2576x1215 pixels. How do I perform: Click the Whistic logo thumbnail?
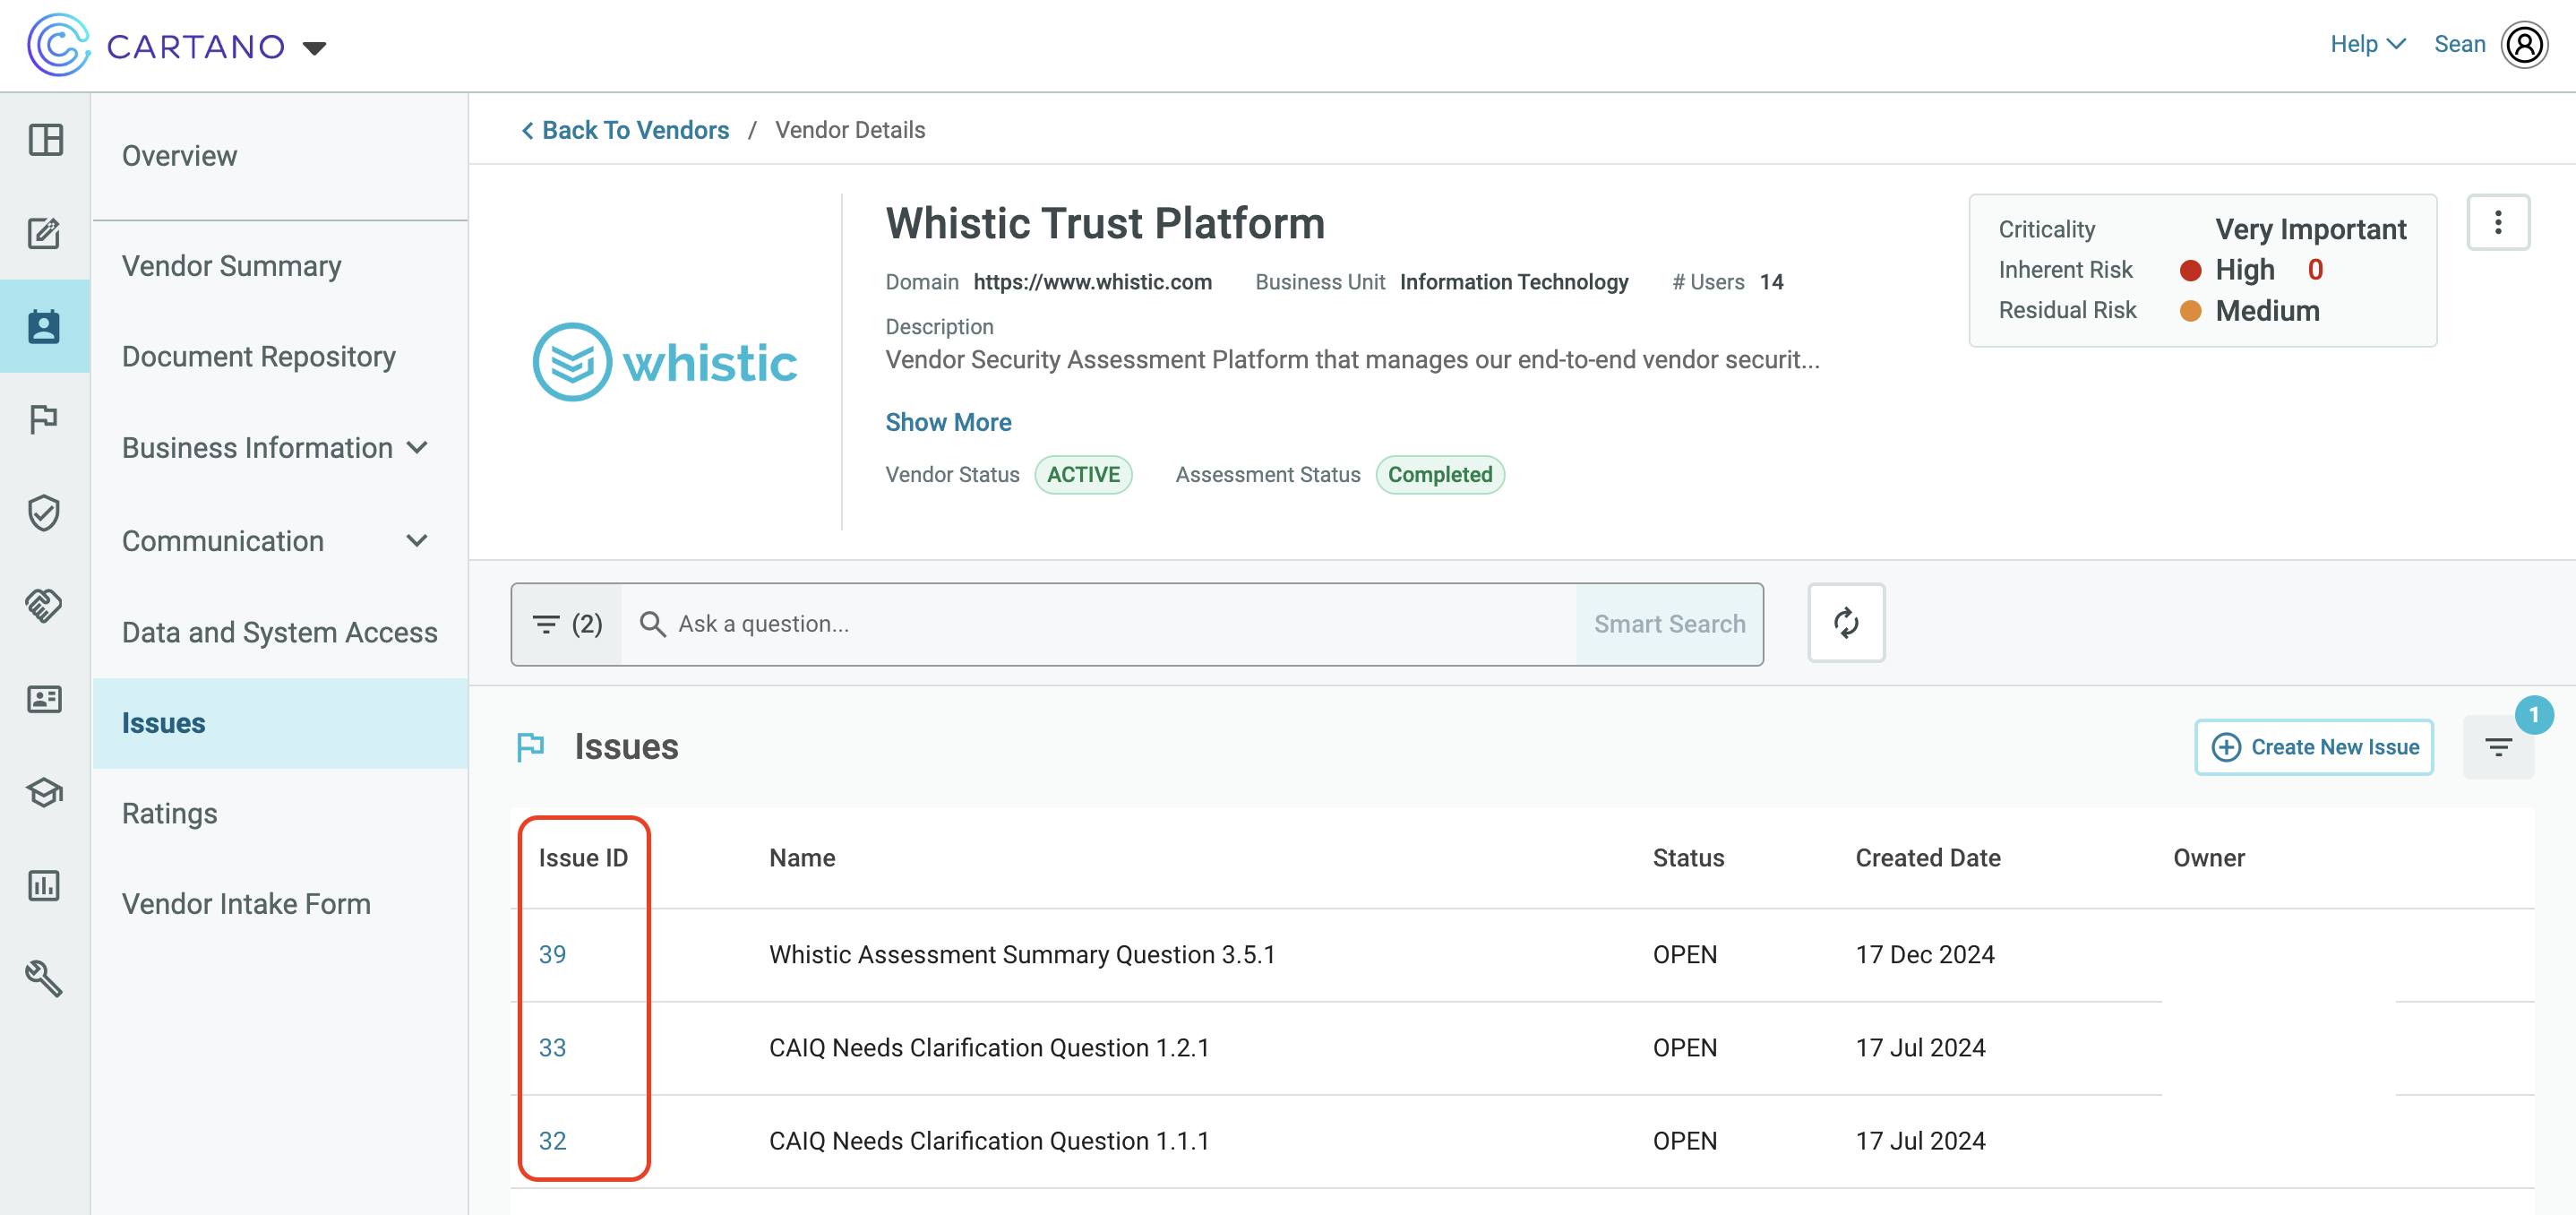[x=665, y=362]
